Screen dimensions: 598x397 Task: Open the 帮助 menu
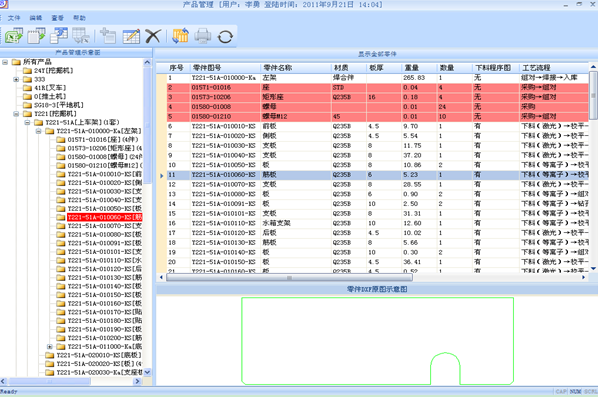pos(79,18)
